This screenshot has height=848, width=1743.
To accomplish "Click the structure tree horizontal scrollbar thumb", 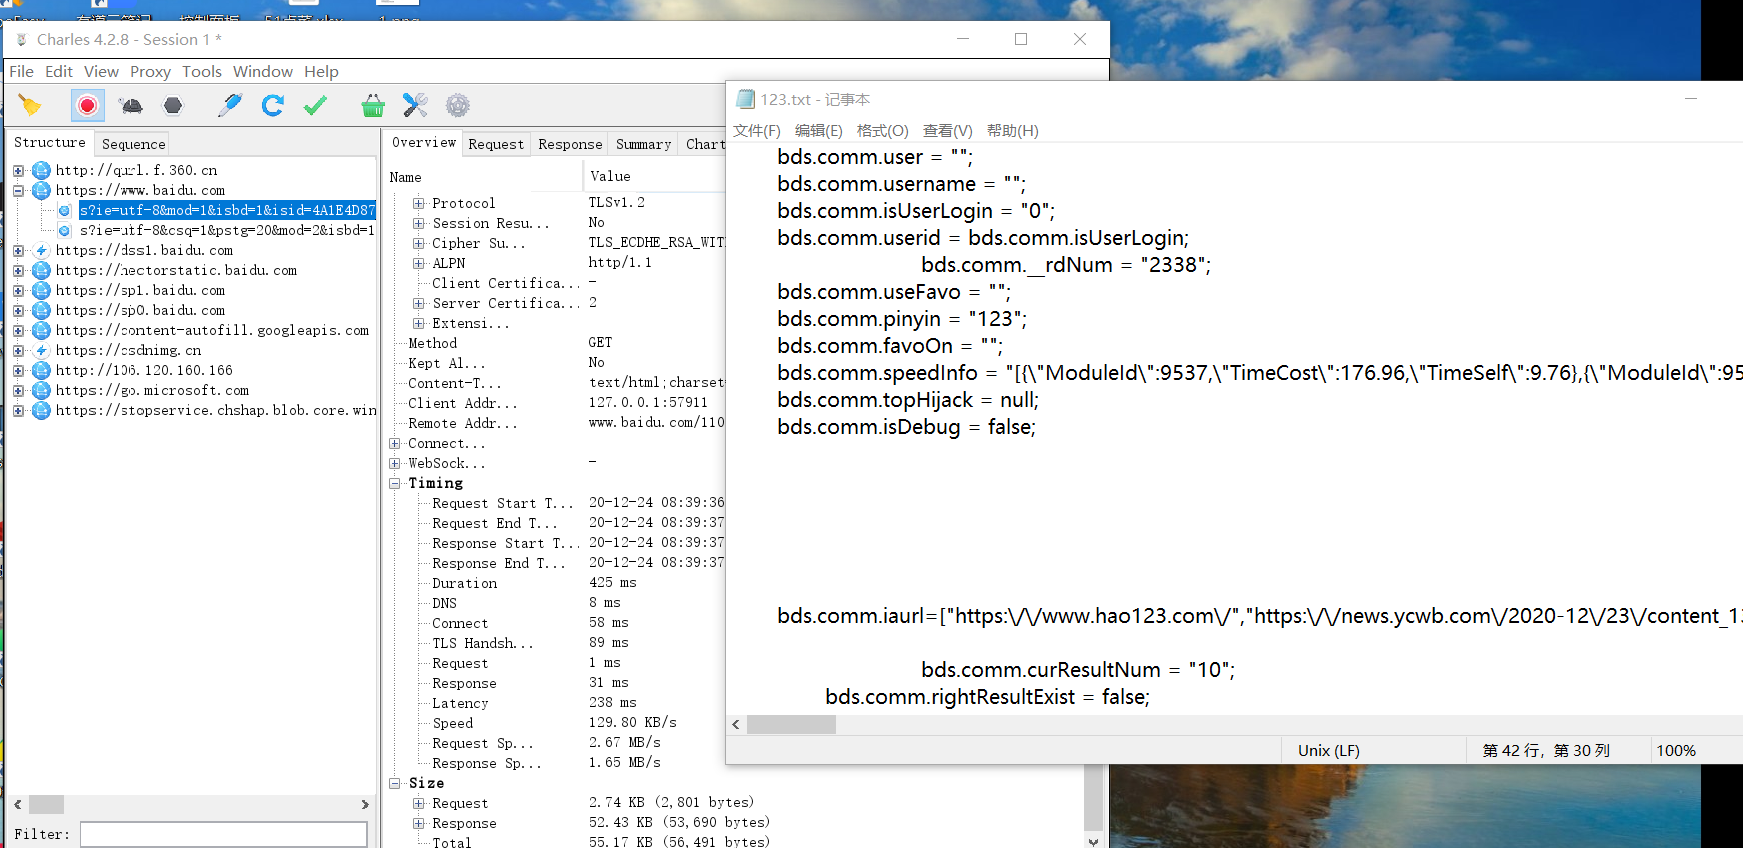I will (x=46, y=804).
